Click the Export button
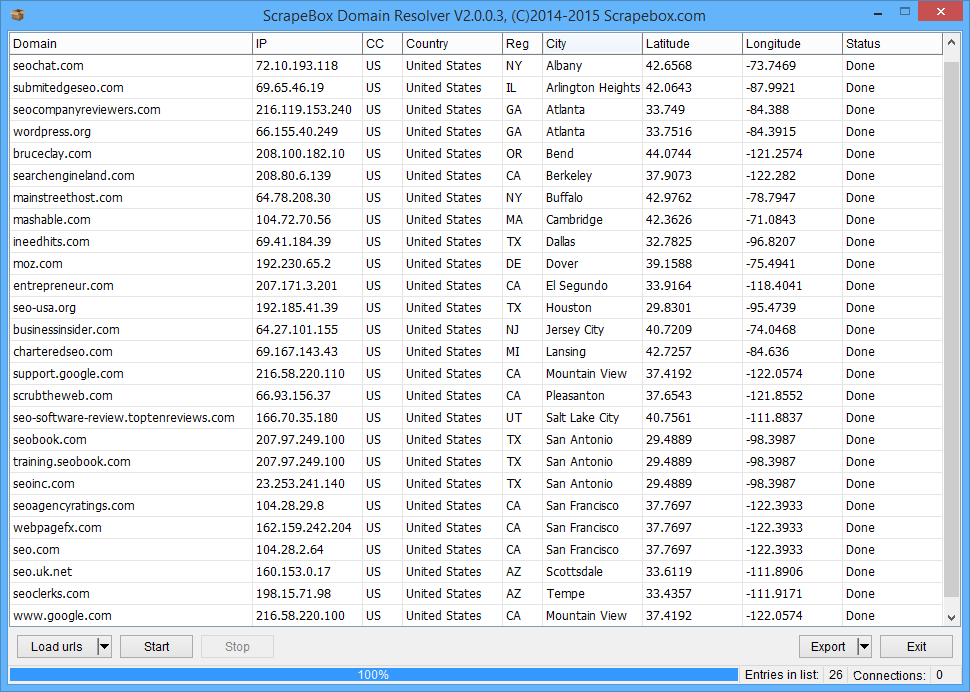 pos(827,647)
